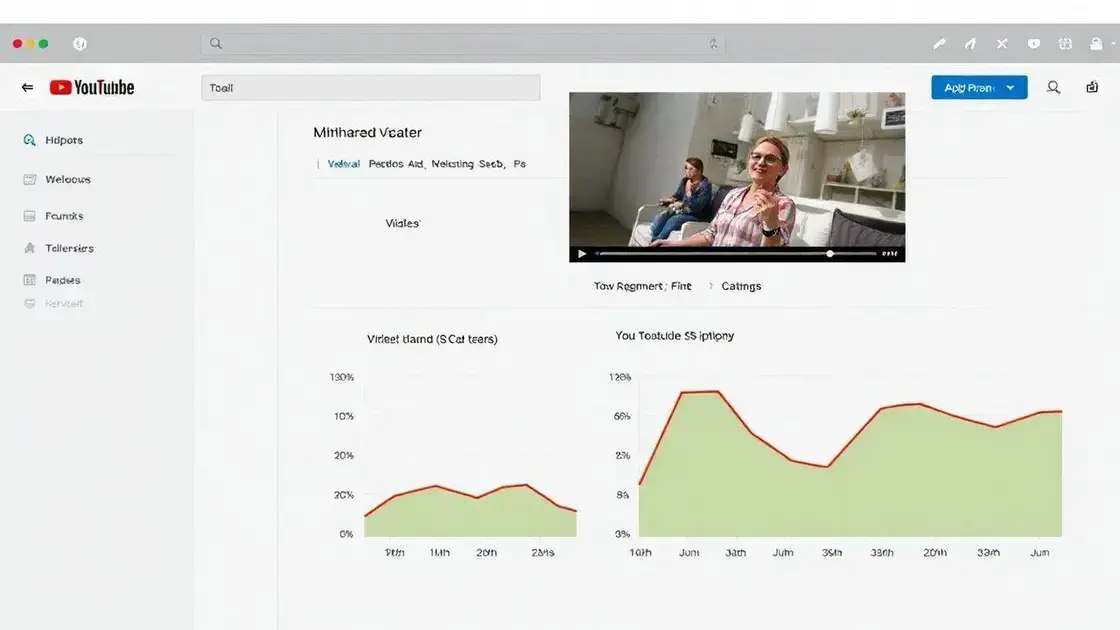The width and height of the screenshot is (1120, 630).
Task: Go back with the left arrow icon
Action: pyautogui.click(x=27, y=87)
